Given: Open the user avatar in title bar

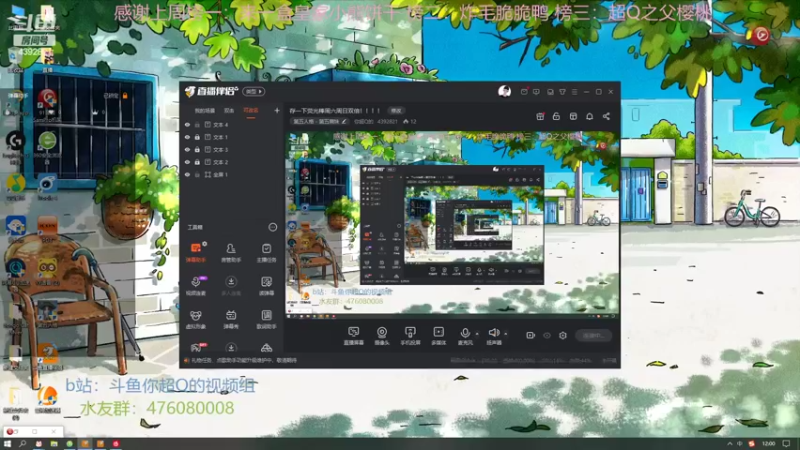Looking at the screenshot, I should click(505, 91).
